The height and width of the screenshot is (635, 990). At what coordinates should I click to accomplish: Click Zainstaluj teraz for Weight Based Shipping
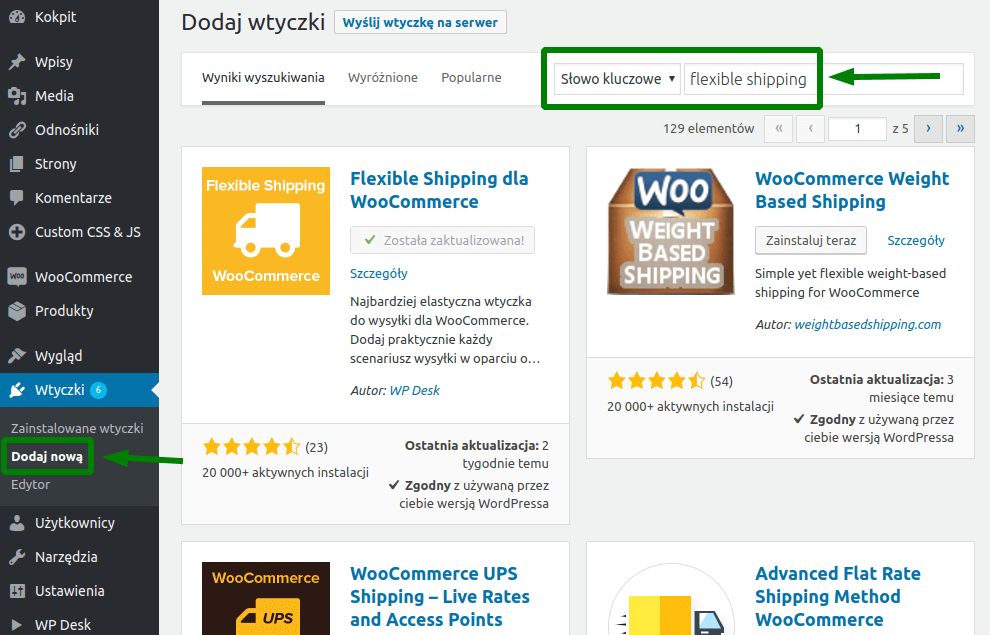pyautogui.click(x=811, y=240)
